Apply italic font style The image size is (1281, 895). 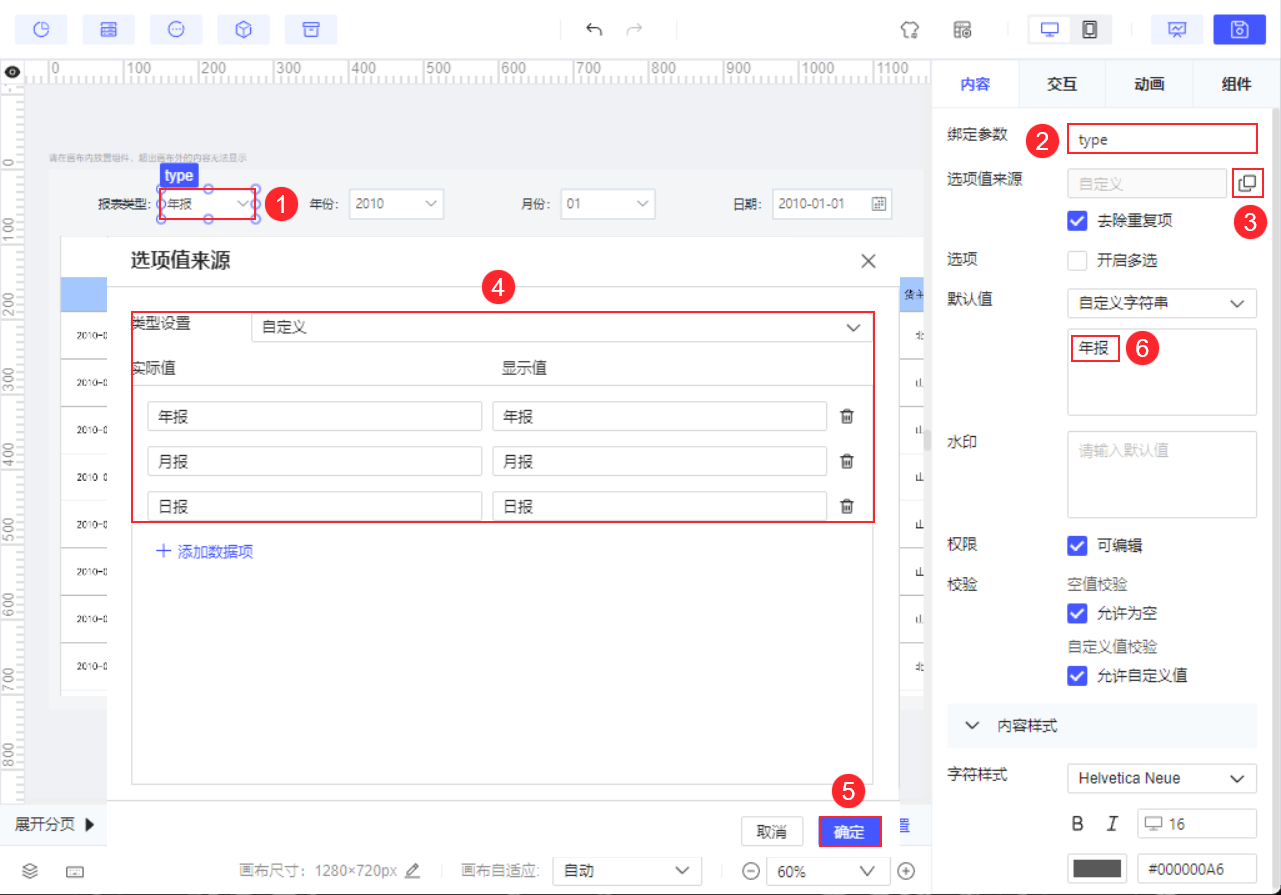pos(1112,824)
